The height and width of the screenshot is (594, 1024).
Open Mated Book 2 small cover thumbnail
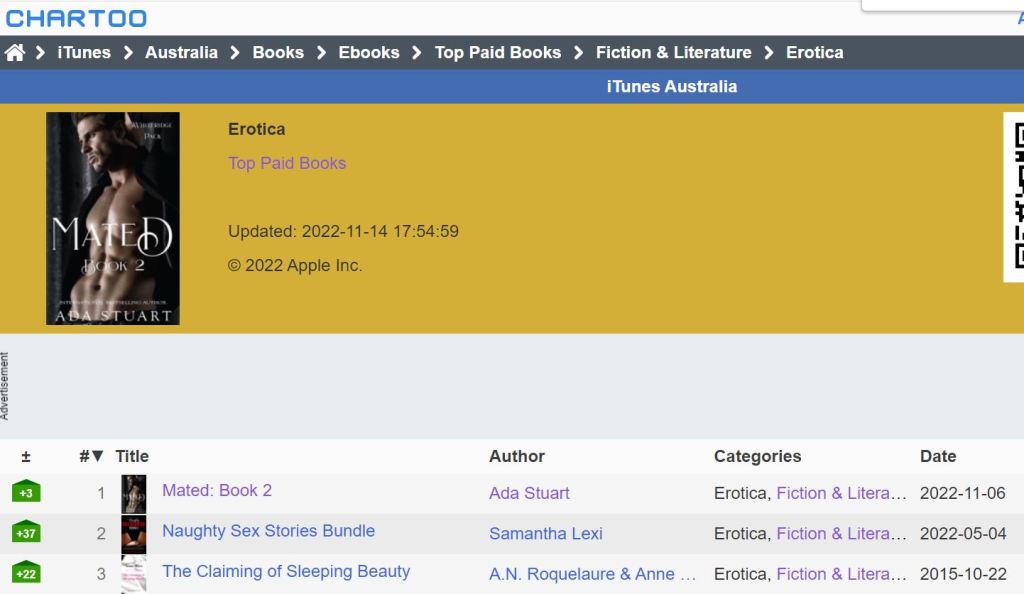click(133, 493)
